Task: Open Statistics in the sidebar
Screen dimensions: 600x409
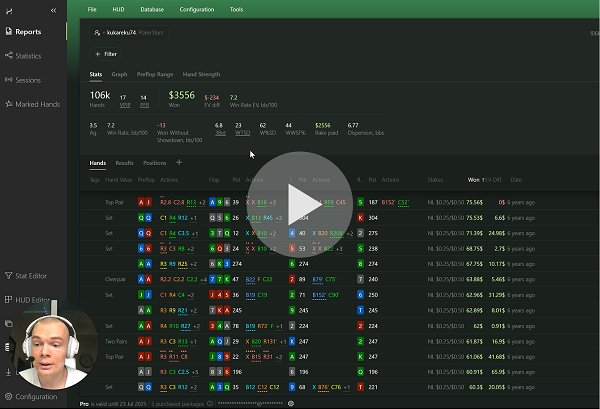Action: [28, 56]
